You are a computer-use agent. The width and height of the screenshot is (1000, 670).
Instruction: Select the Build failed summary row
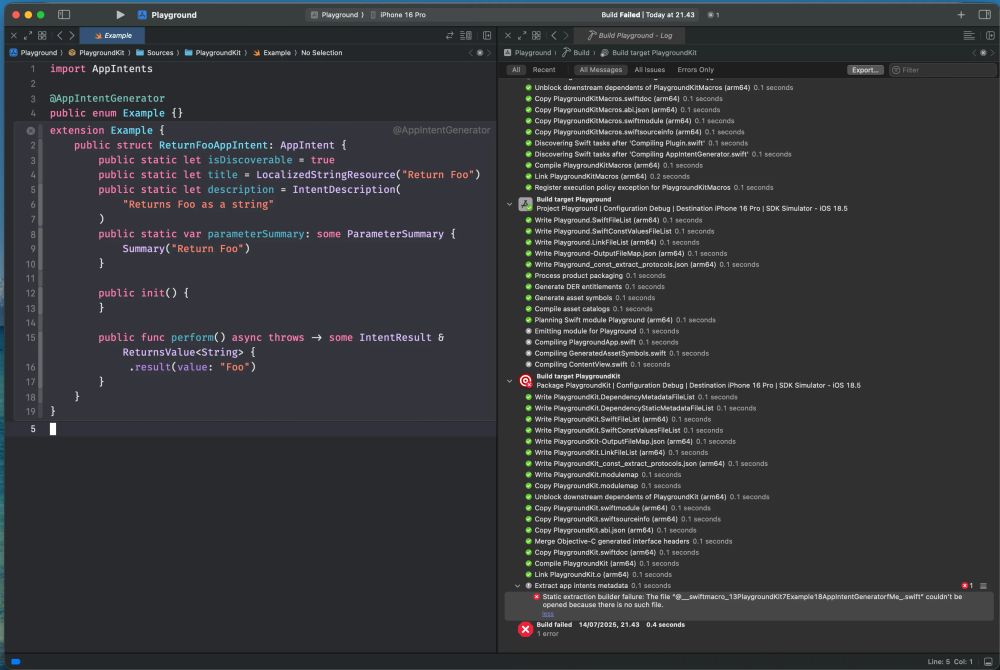point(750,629)
